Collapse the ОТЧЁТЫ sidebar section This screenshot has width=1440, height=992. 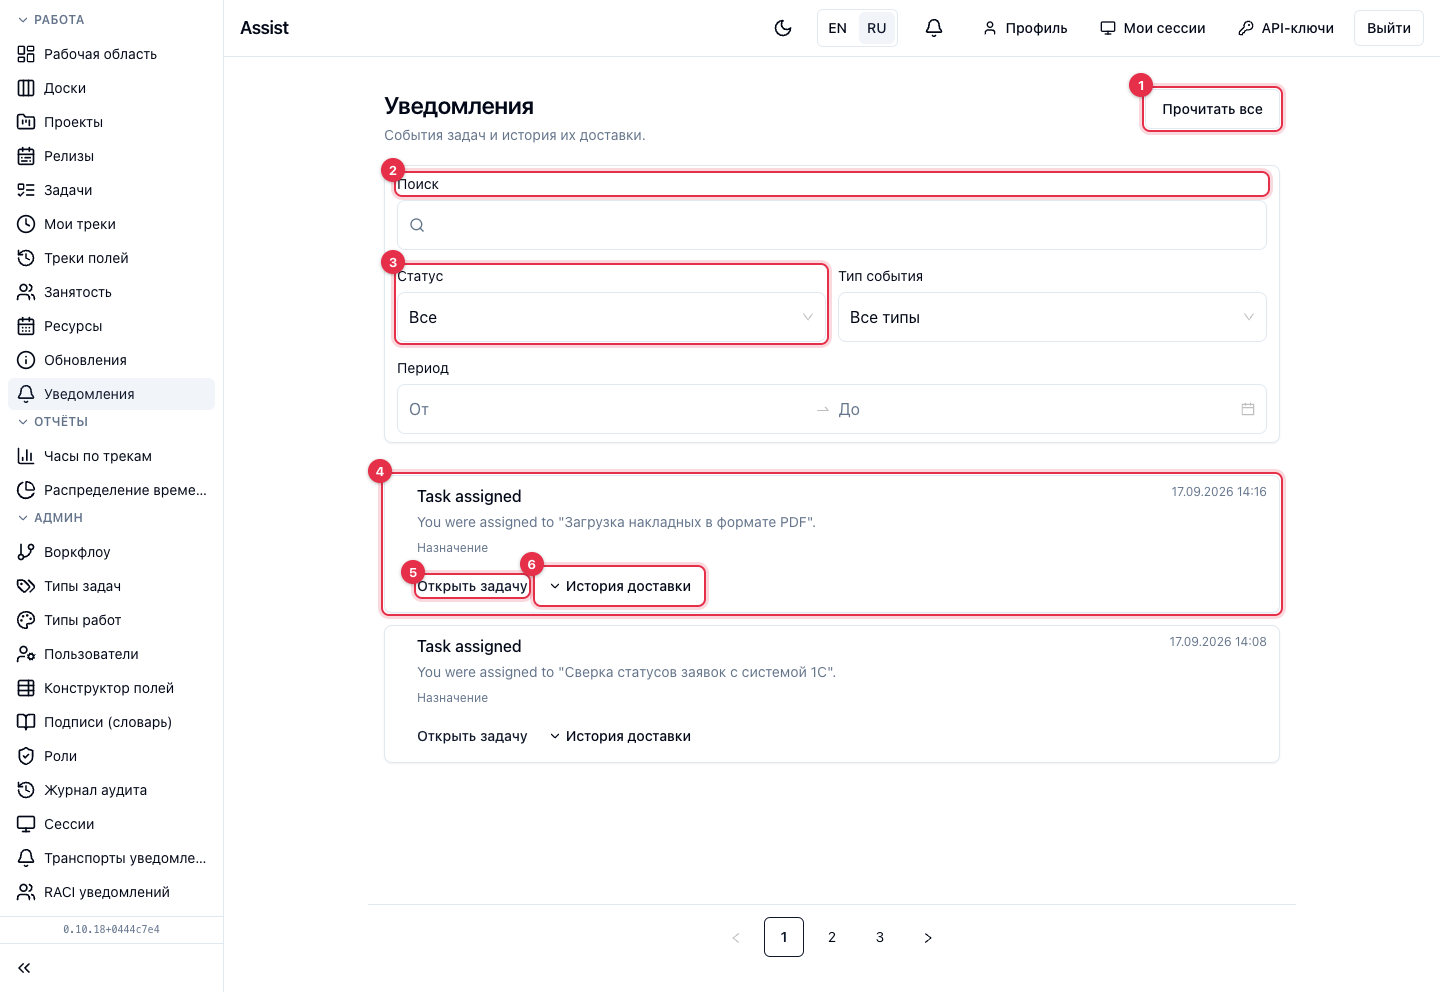53,422
